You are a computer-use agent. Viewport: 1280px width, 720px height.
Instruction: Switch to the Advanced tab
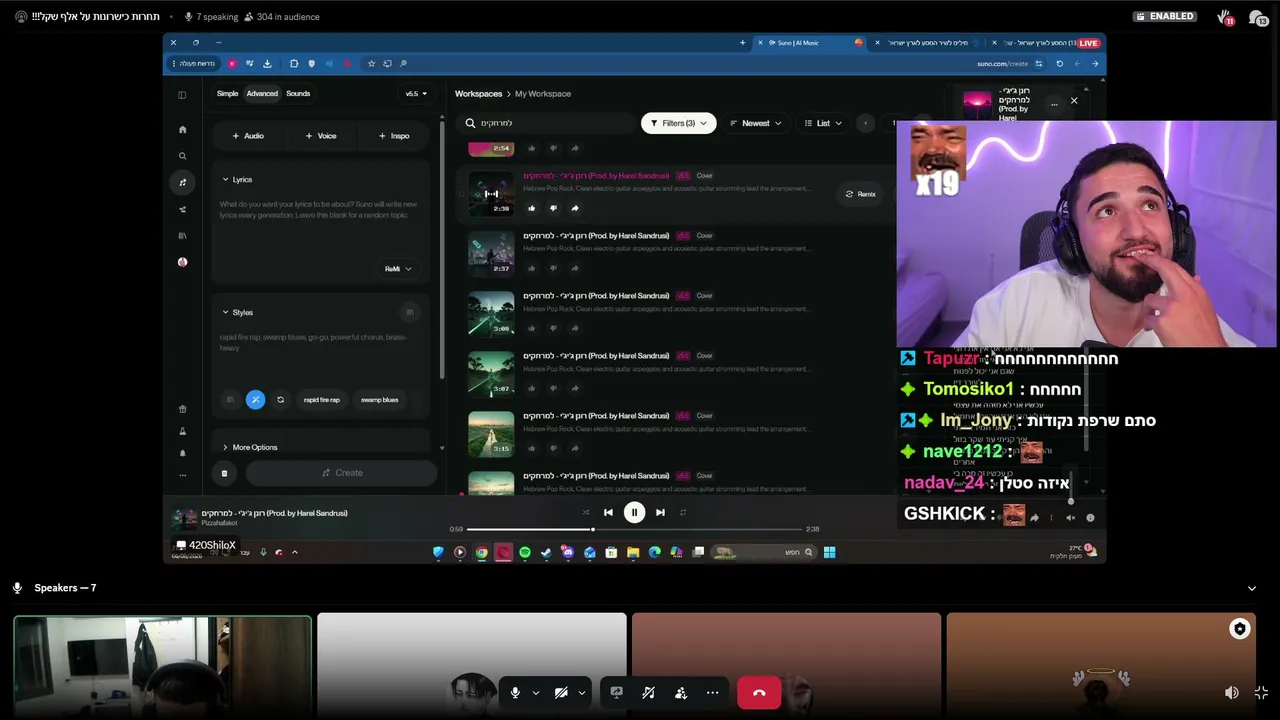coord(262,94)
